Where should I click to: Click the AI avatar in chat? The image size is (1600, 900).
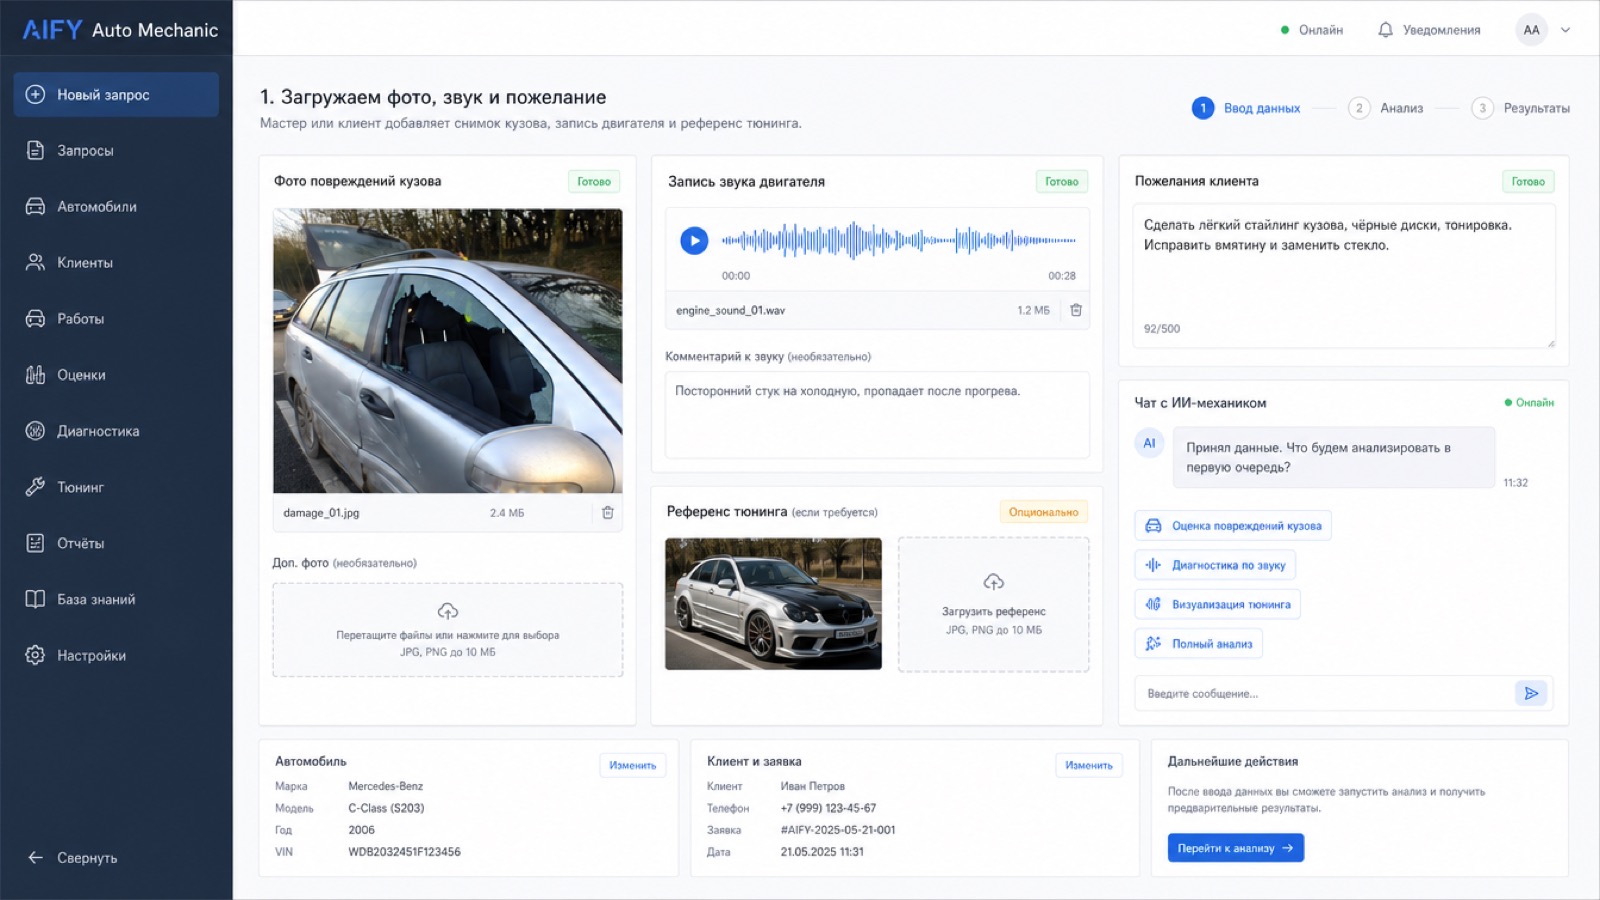(x=1149, y=443)
